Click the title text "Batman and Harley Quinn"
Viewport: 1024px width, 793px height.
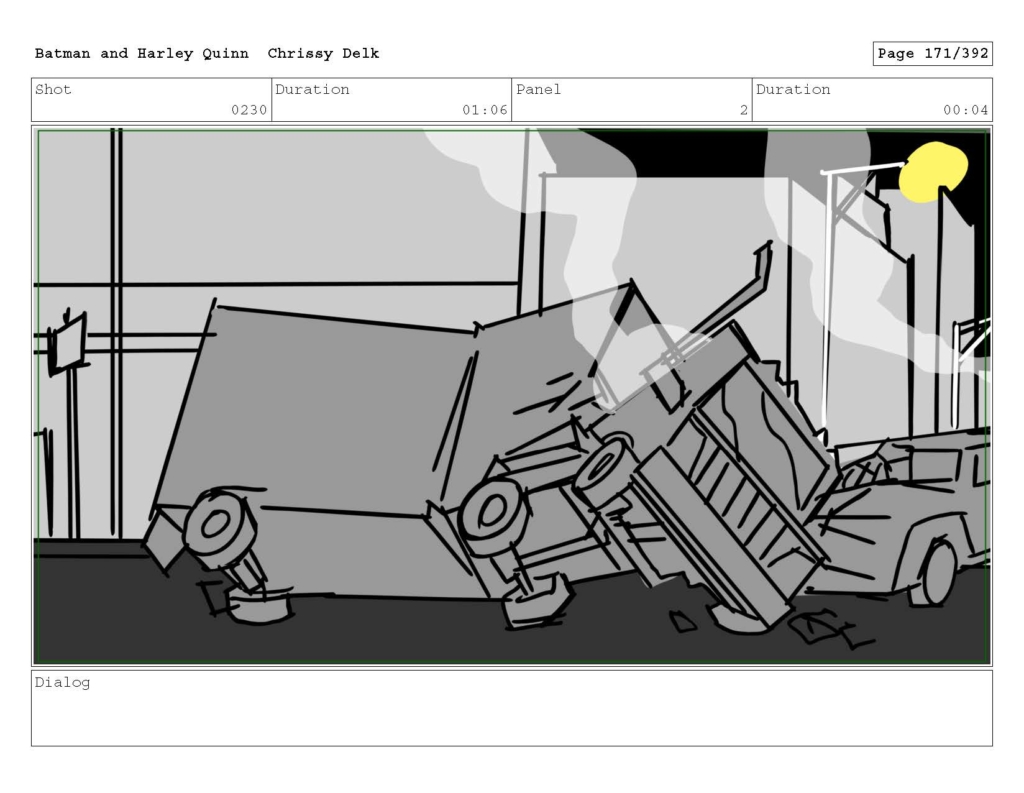(142, 54)
